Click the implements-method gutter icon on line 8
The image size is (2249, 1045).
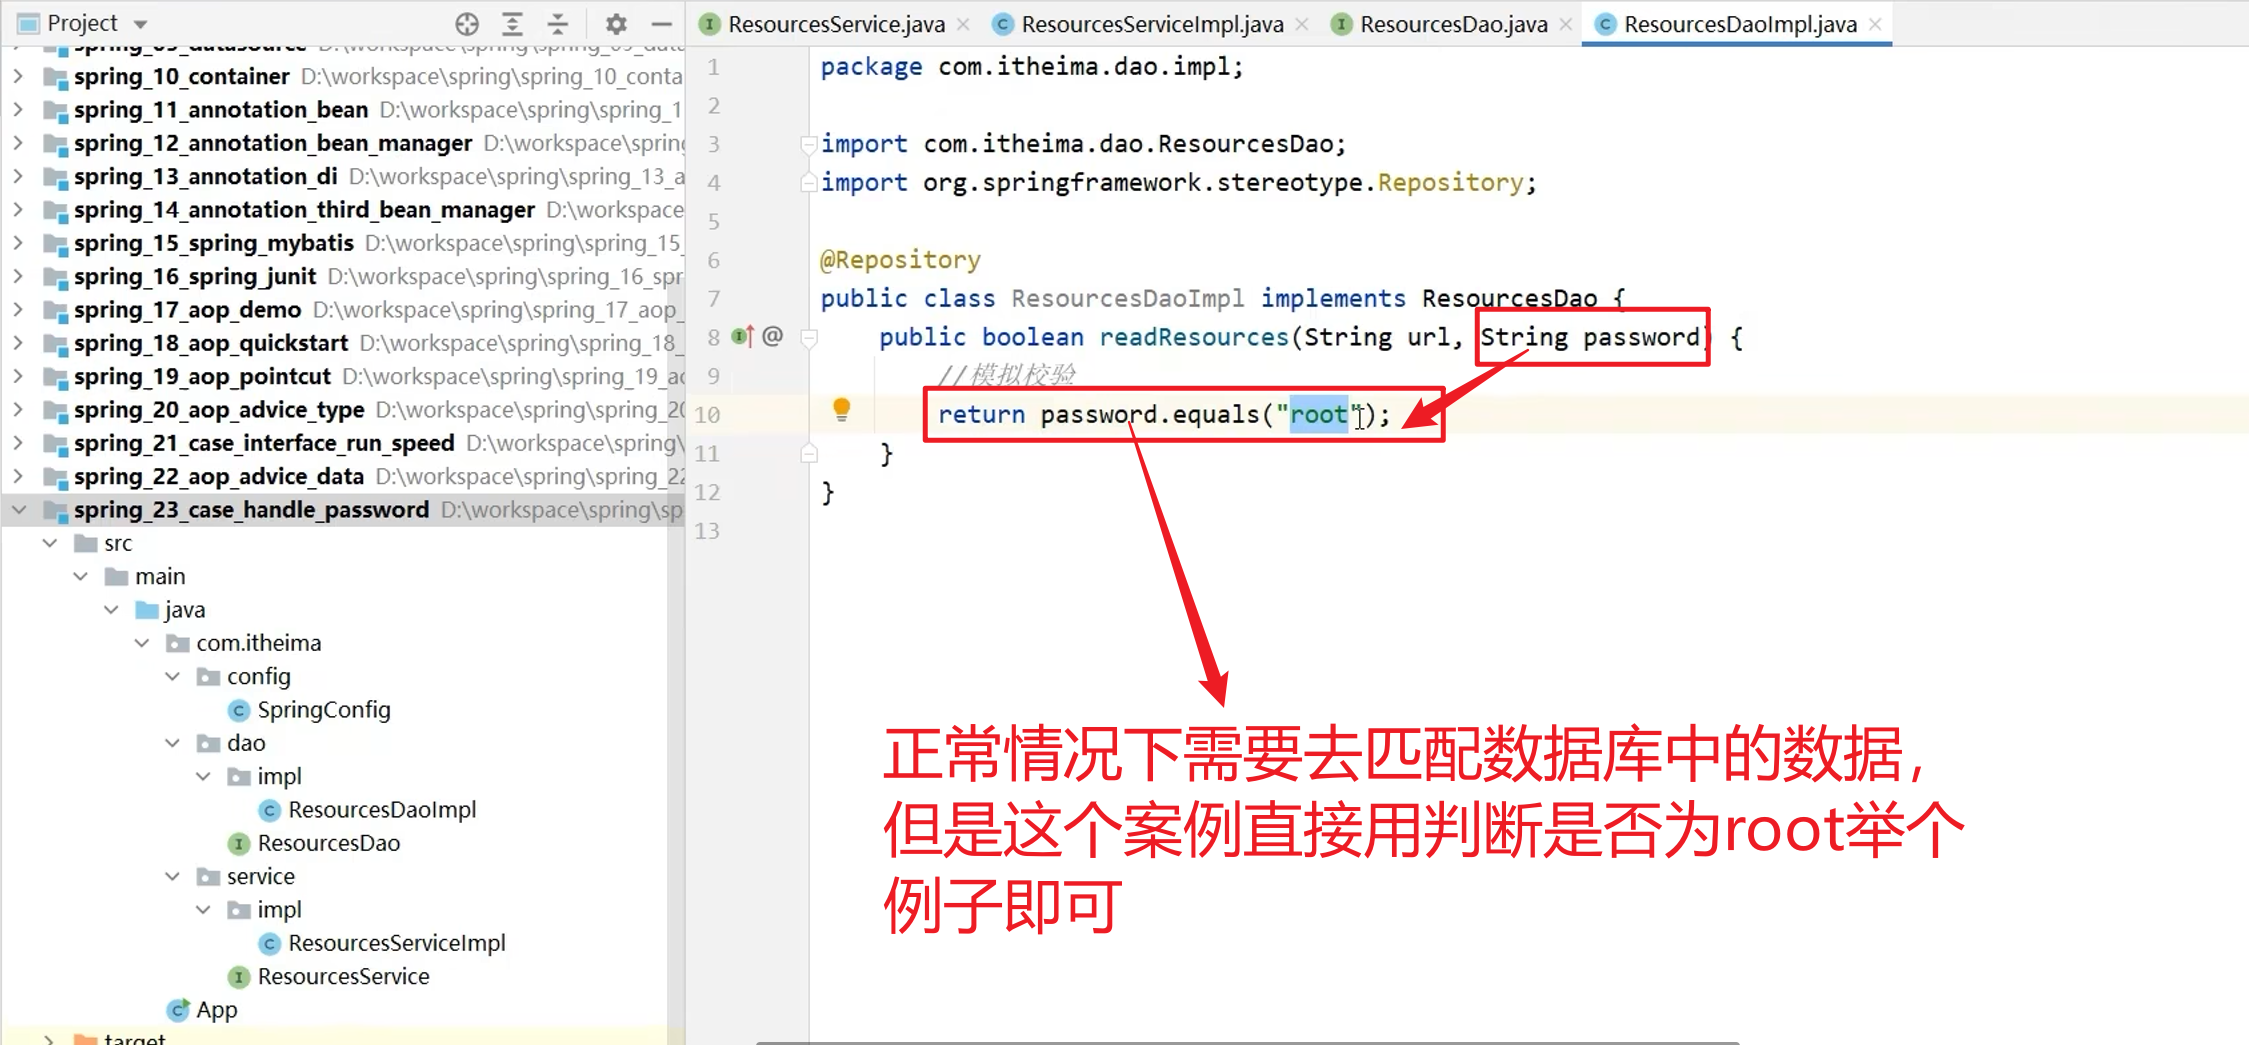[x=742, y=336]
